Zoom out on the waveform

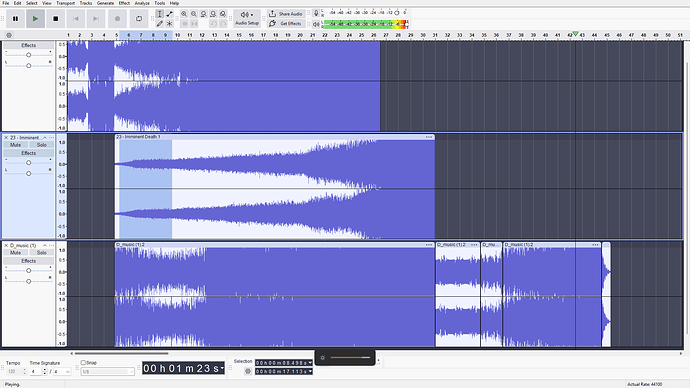(x=194, y=14)
